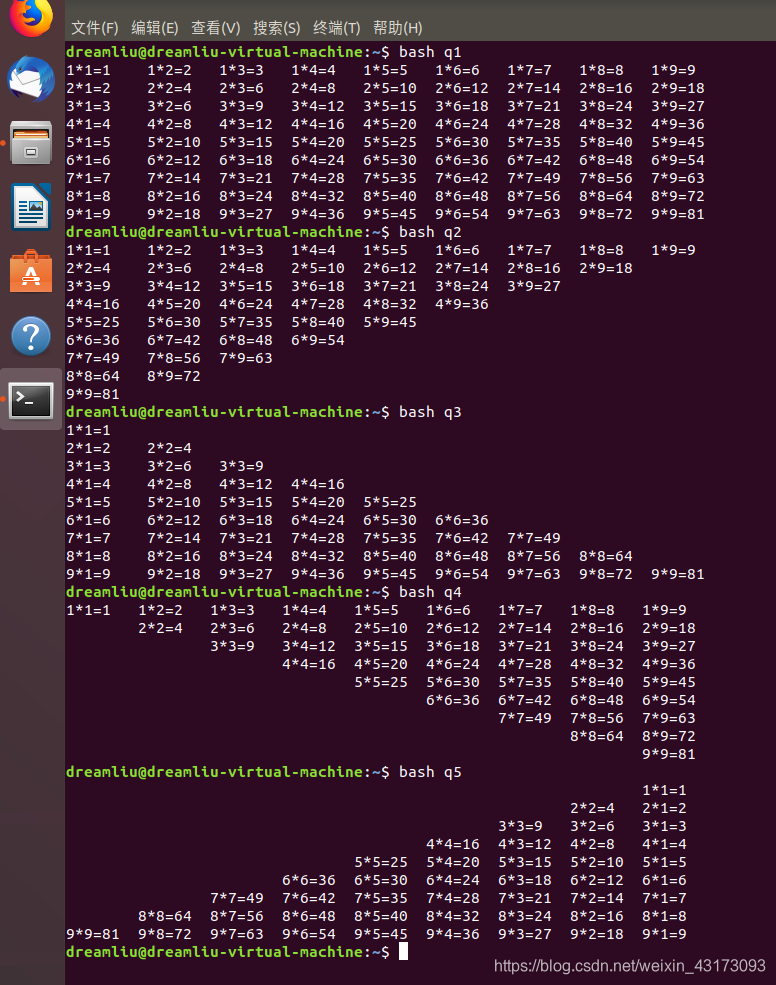
Task: Click '6*6=36' ending q3's sixth row
Action: coord(462,520)
